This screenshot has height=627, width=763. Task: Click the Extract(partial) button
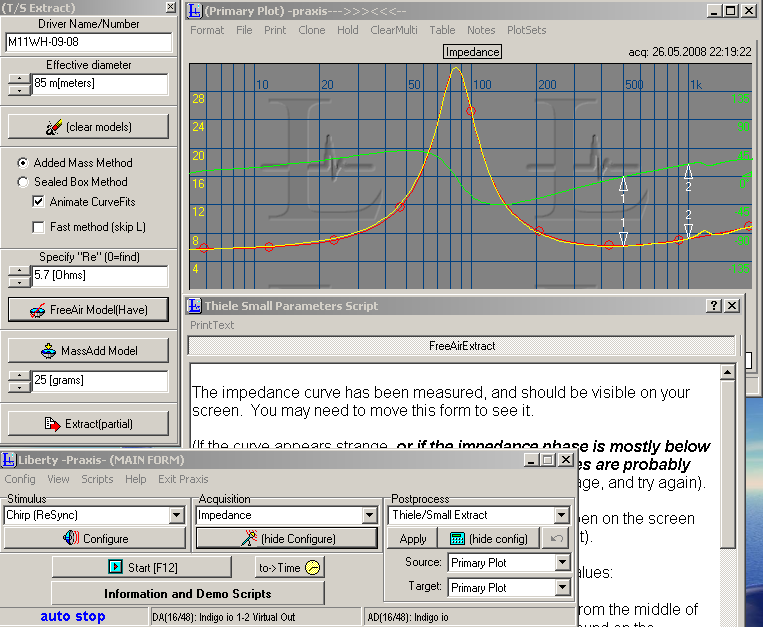(x=88, y=424)
